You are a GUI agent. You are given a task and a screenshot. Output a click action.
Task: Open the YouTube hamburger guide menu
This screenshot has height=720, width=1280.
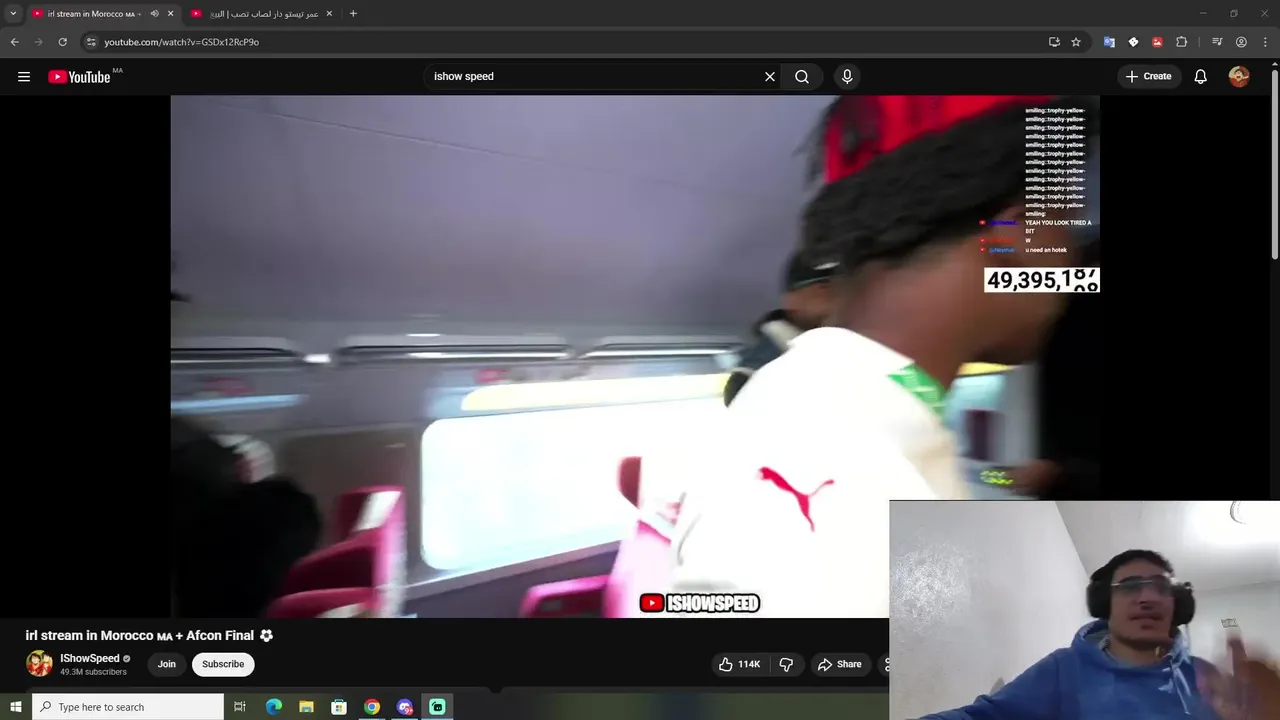point(24,77)
